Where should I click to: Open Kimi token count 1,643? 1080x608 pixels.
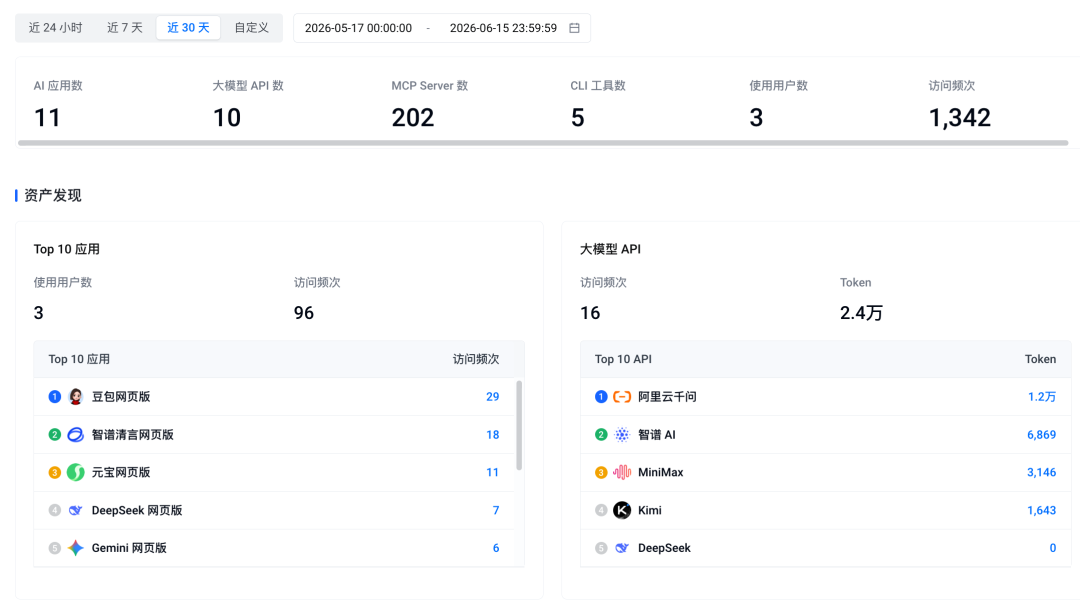[1041, 510]
